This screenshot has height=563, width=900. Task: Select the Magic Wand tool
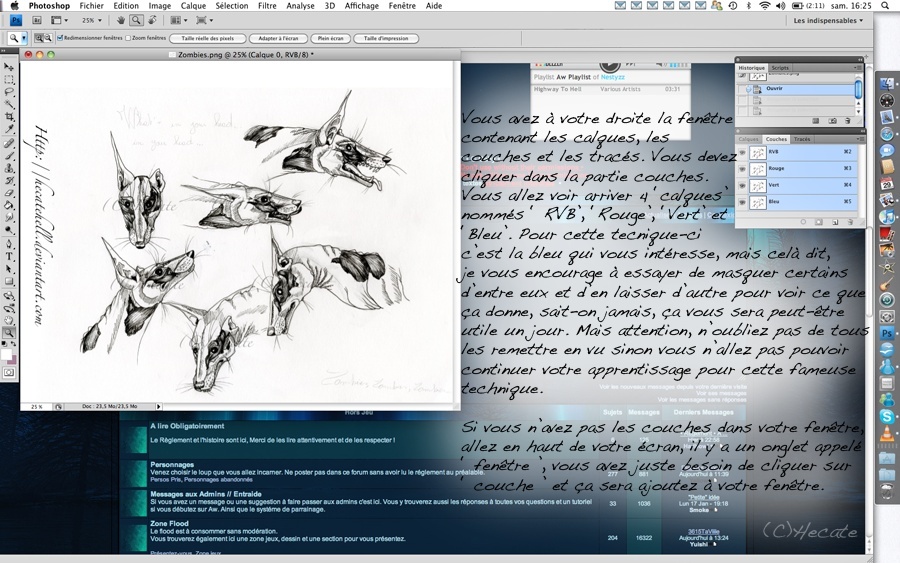[x=9, y=103]
